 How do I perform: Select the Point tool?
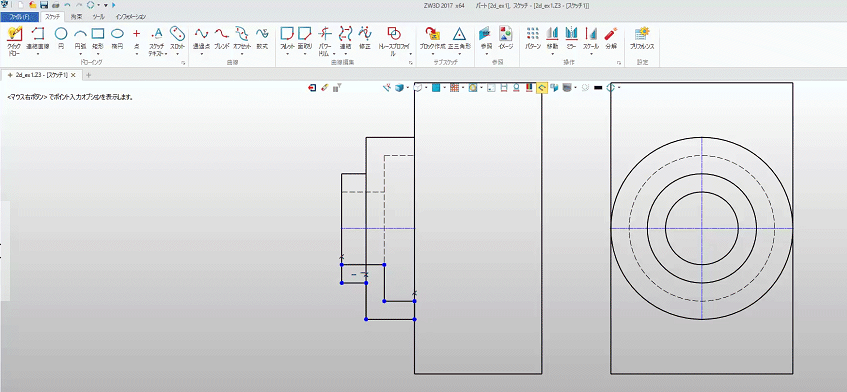[137, 39]
